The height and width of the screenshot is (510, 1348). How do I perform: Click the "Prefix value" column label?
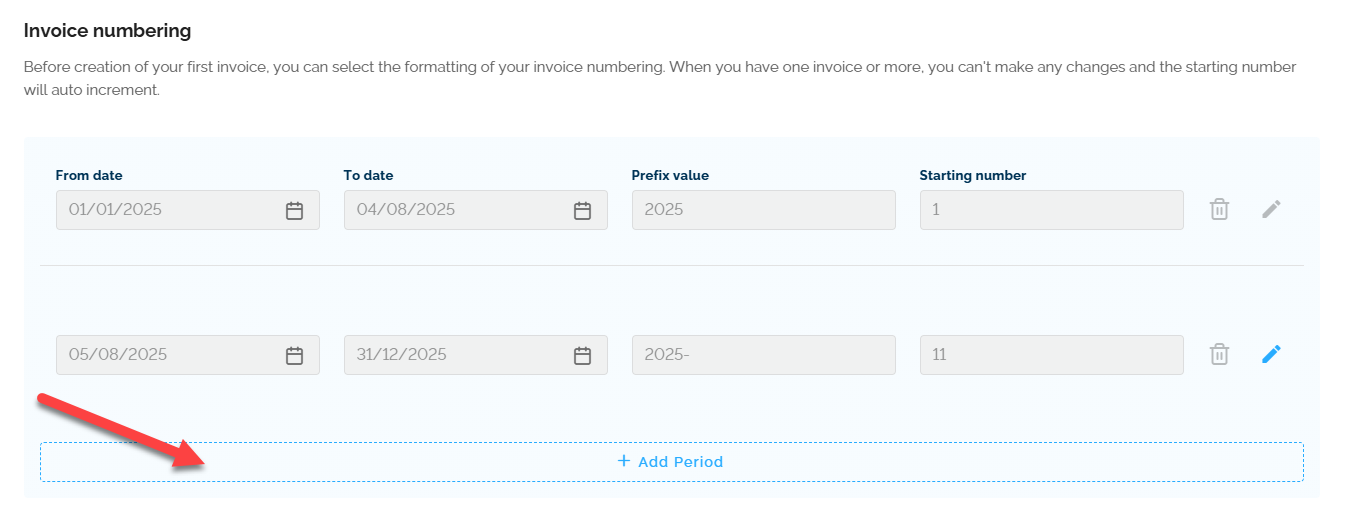point(670,175)
